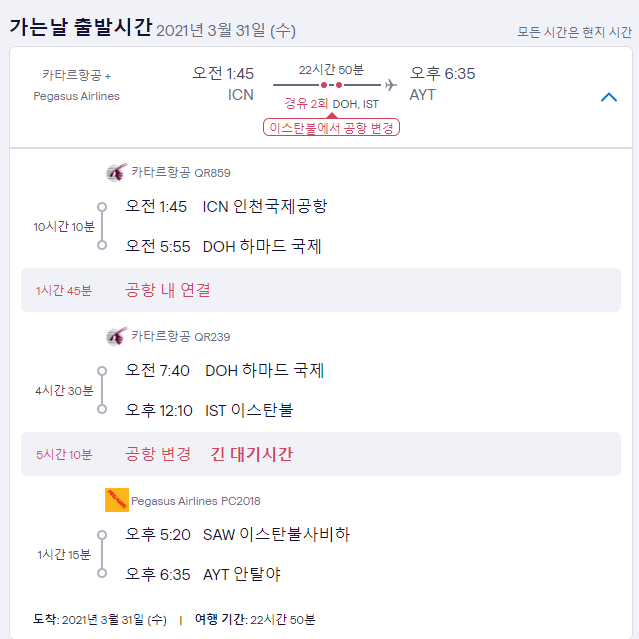Click the 22시간 50분 total duration in header
This screenshot has height=639, width=639.
(x=331, y=70)
